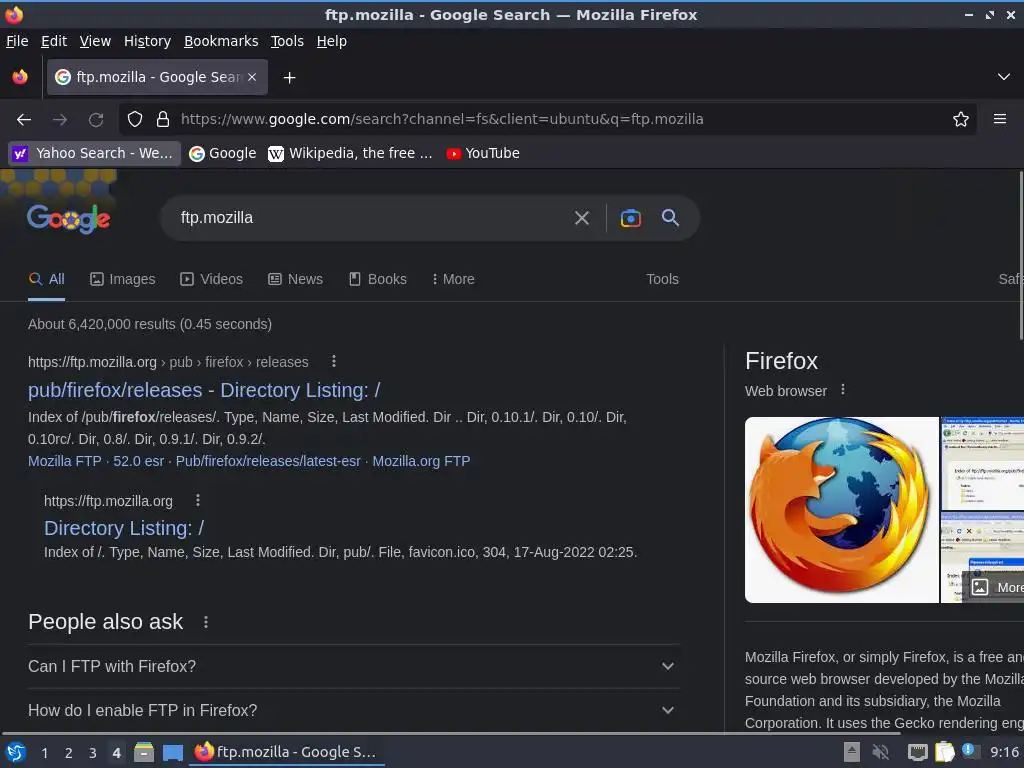Open the '52.0 esr' sitelink
1024x768 pixels.
coord(138,461)
